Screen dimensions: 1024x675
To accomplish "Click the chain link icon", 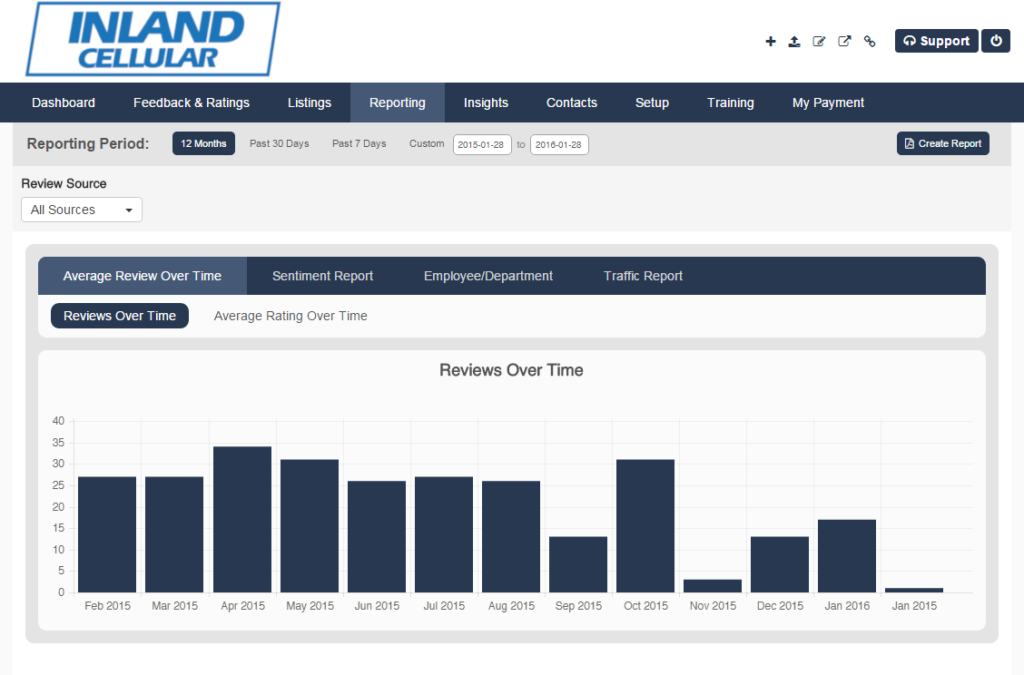I will pyautogui.click(x=869, y=41).
